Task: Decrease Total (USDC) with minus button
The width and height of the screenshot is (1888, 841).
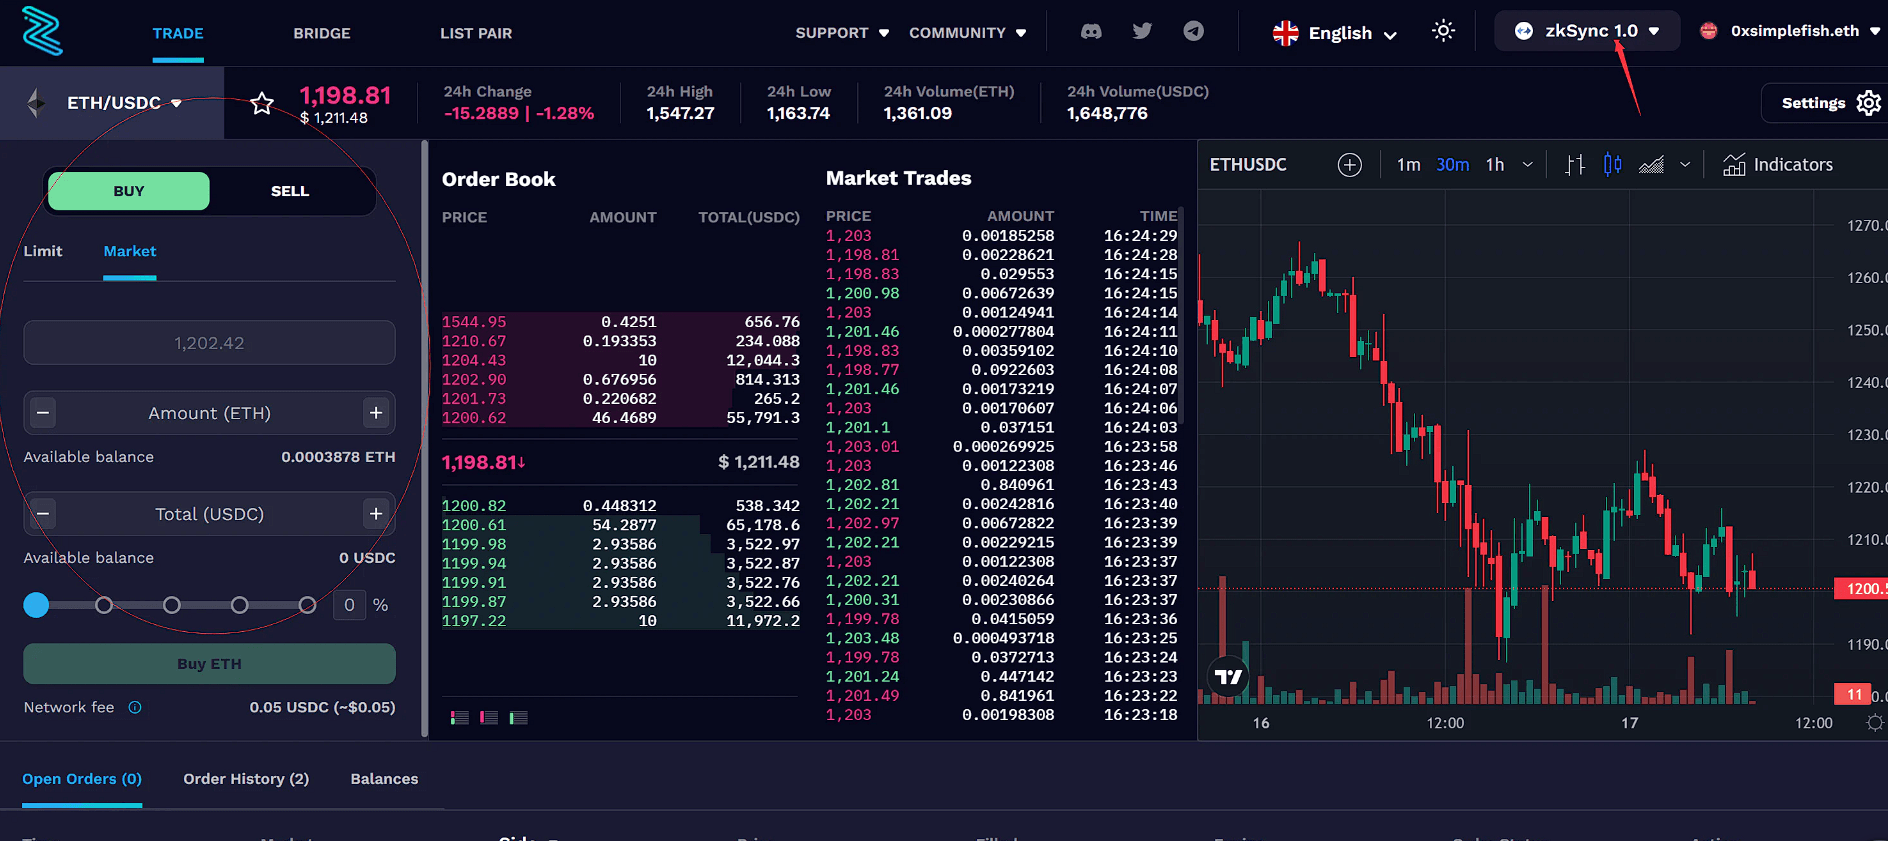Action: pos(43,514)
